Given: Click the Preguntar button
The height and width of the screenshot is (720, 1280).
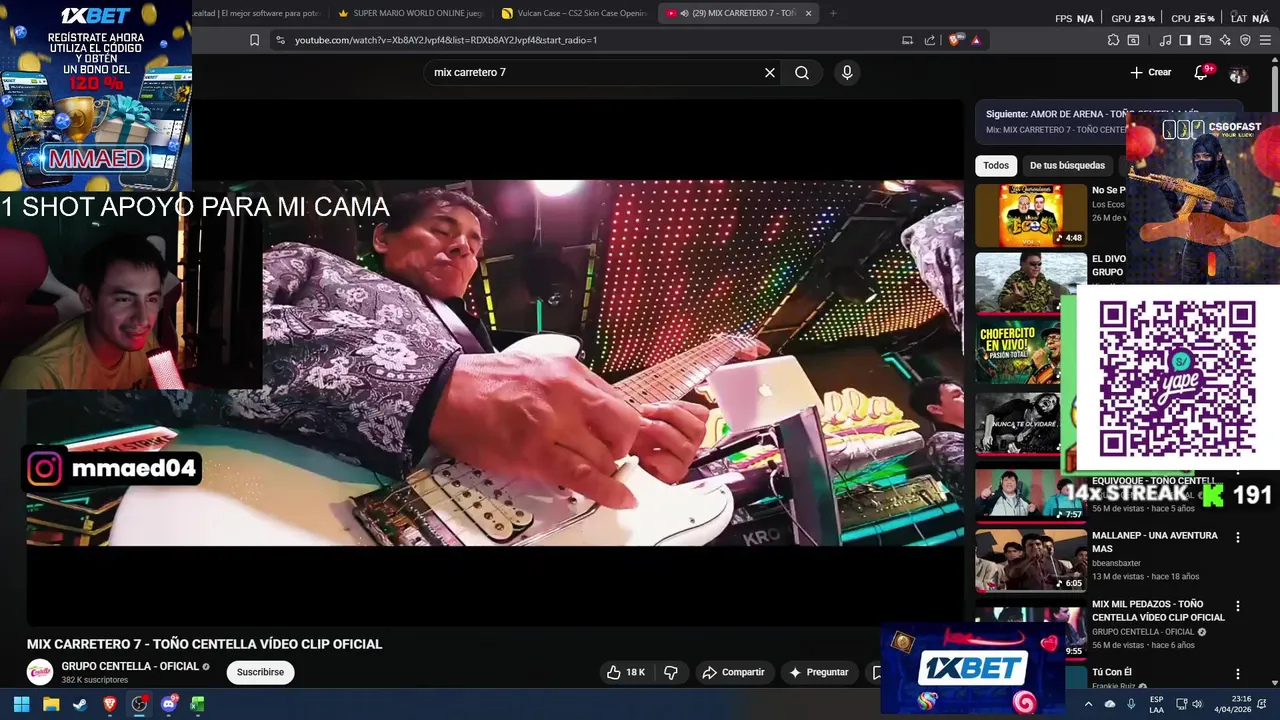Looking at the screenshot, I should [818, 672].
